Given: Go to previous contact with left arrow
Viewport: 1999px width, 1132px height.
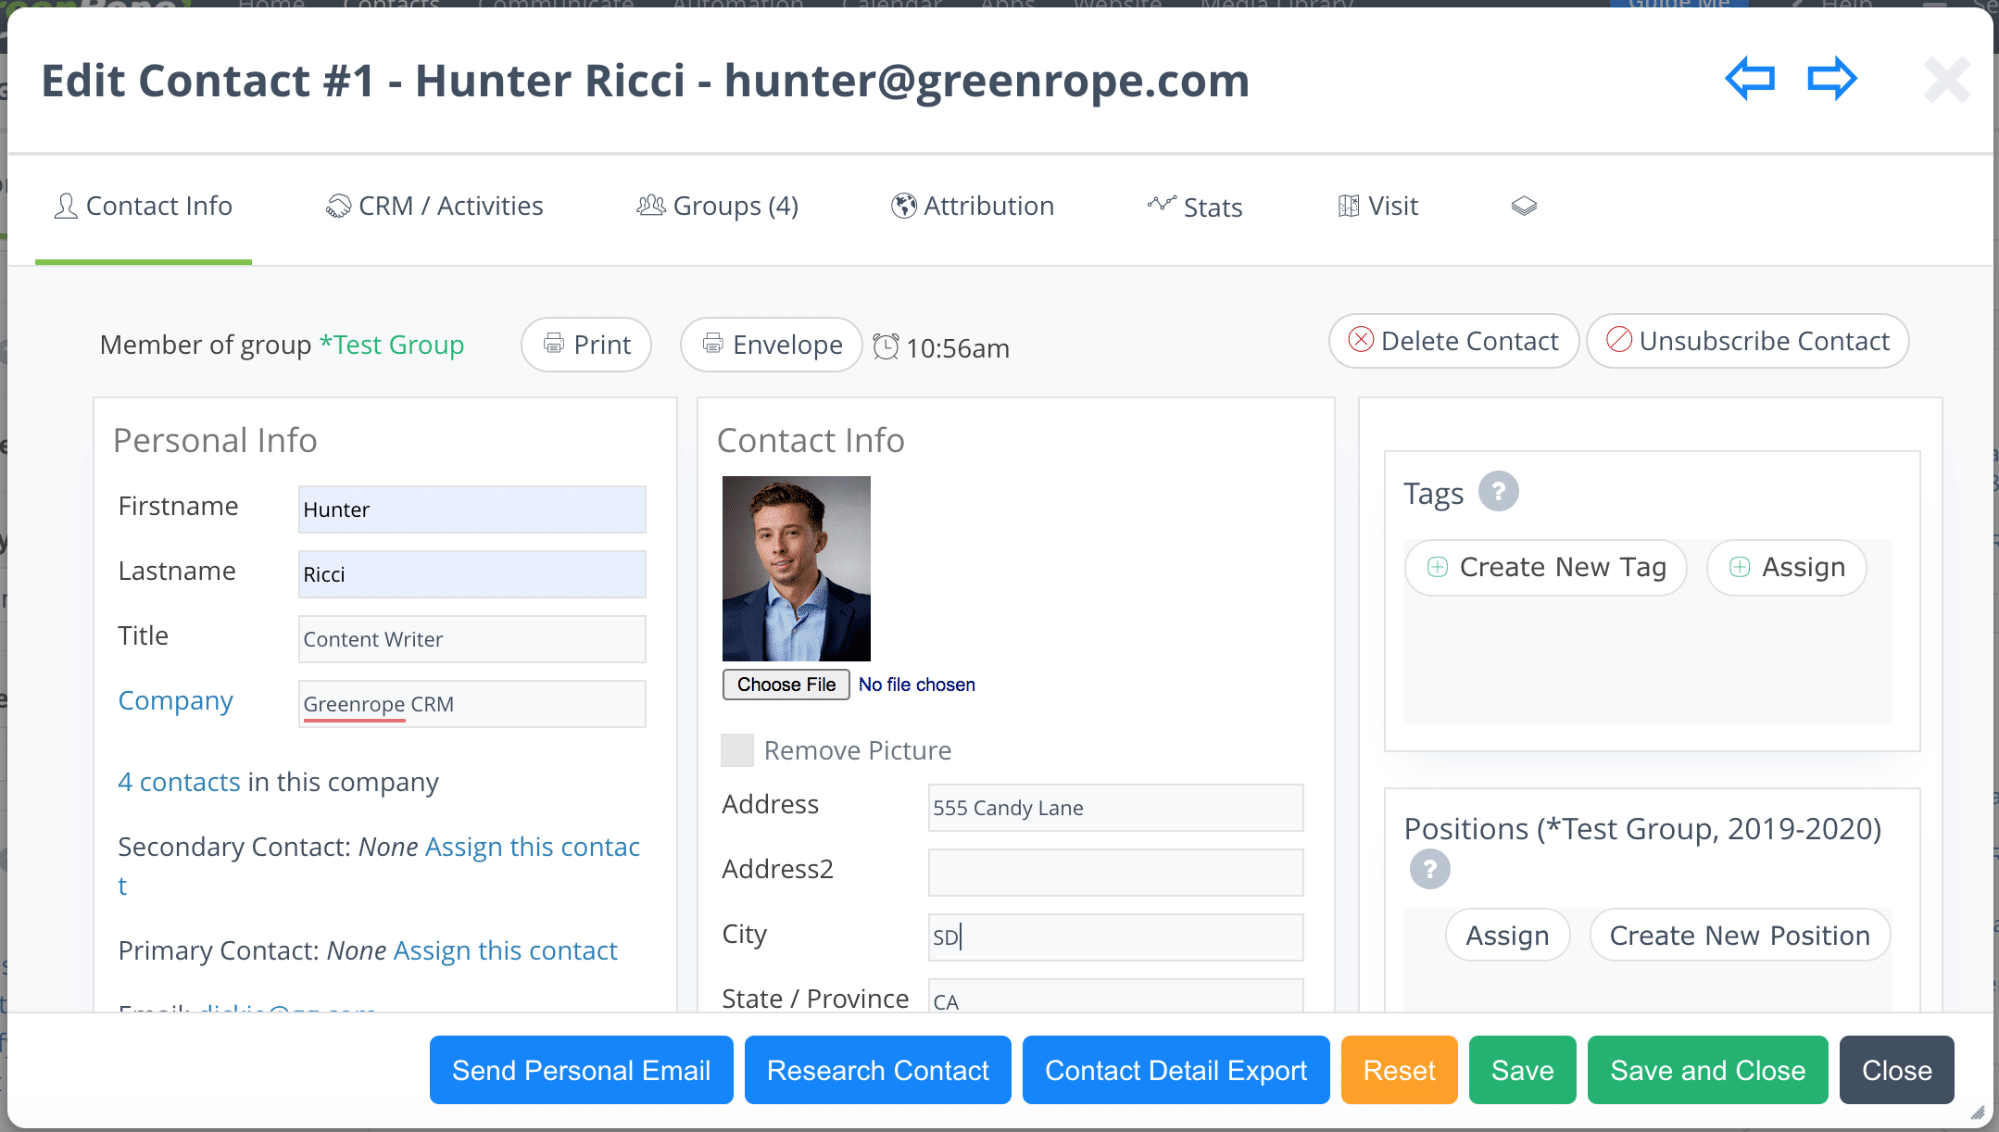Looking at the screenshot, I should [x=1750, y=78].
